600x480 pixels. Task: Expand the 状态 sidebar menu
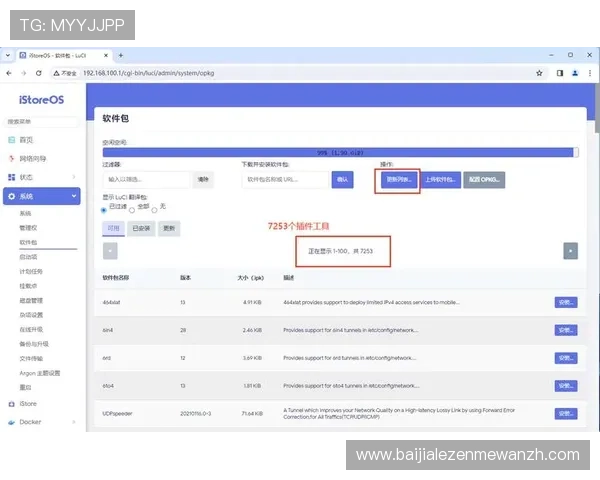(x=74, y=177)
